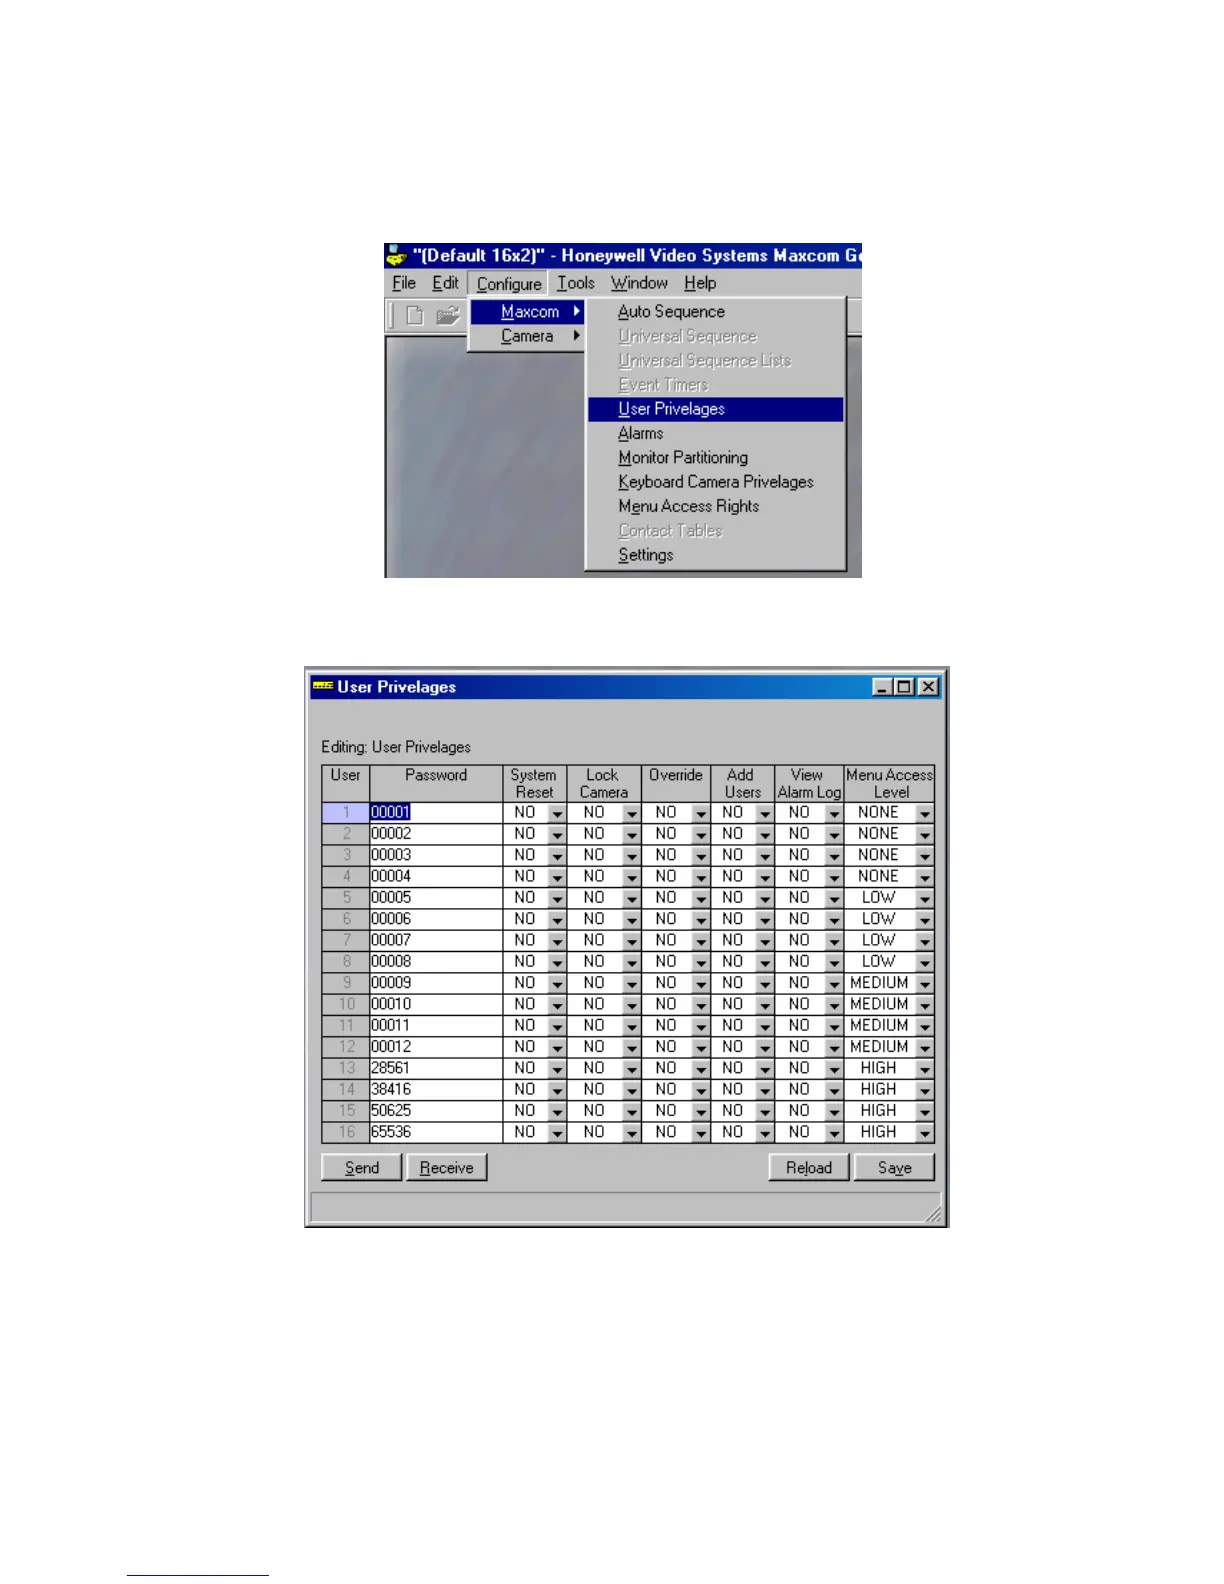Select row header for user 15
The image size is (1224, 1584).
point(346,1111)
